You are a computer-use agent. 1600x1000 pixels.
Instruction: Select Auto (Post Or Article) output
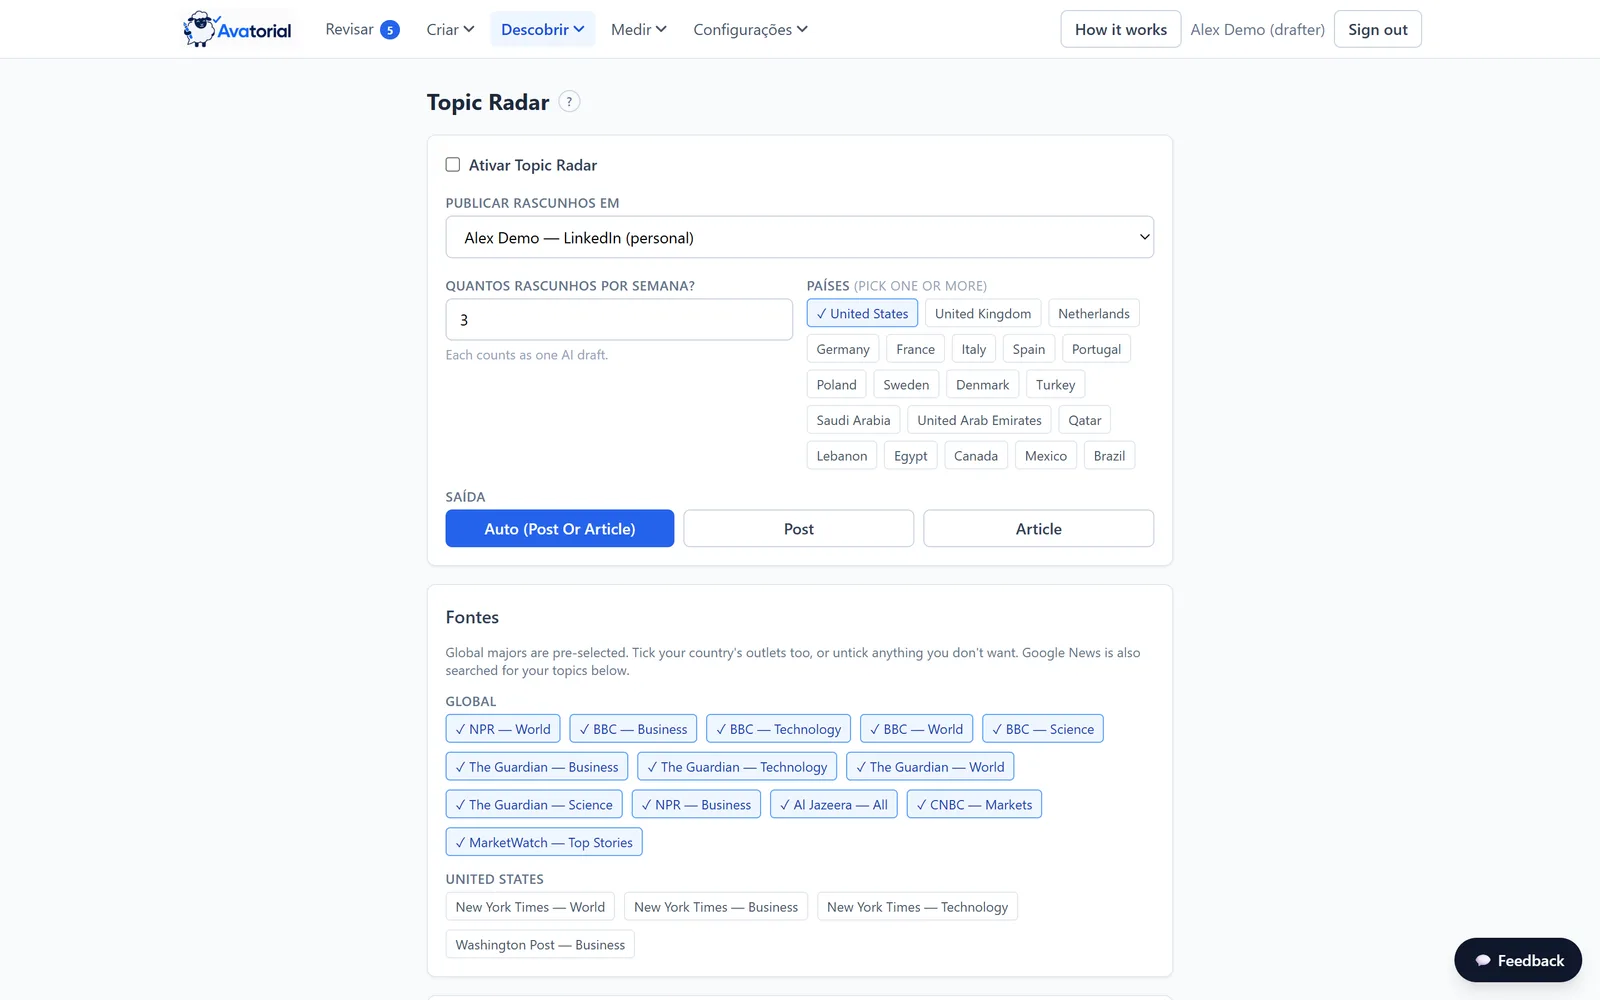(x=560, y=529)
